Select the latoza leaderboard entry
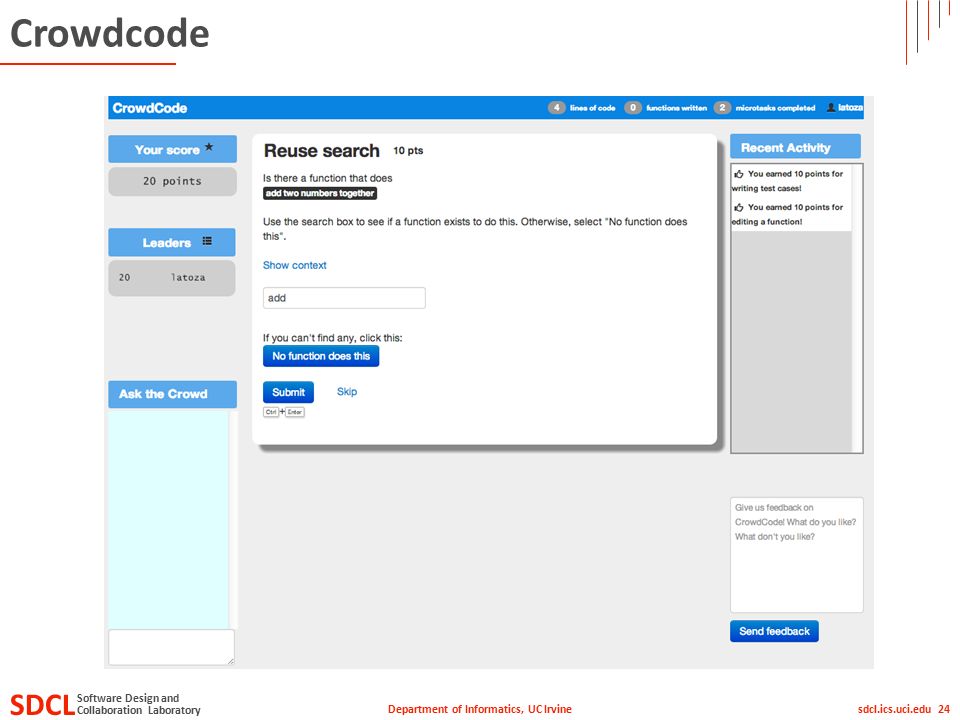 click(172, 278)
